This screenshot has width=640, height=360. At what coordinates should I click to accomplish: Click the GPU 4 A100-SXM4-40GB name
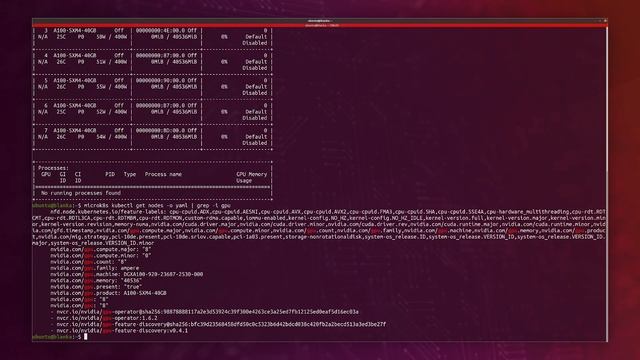(75, 56)
